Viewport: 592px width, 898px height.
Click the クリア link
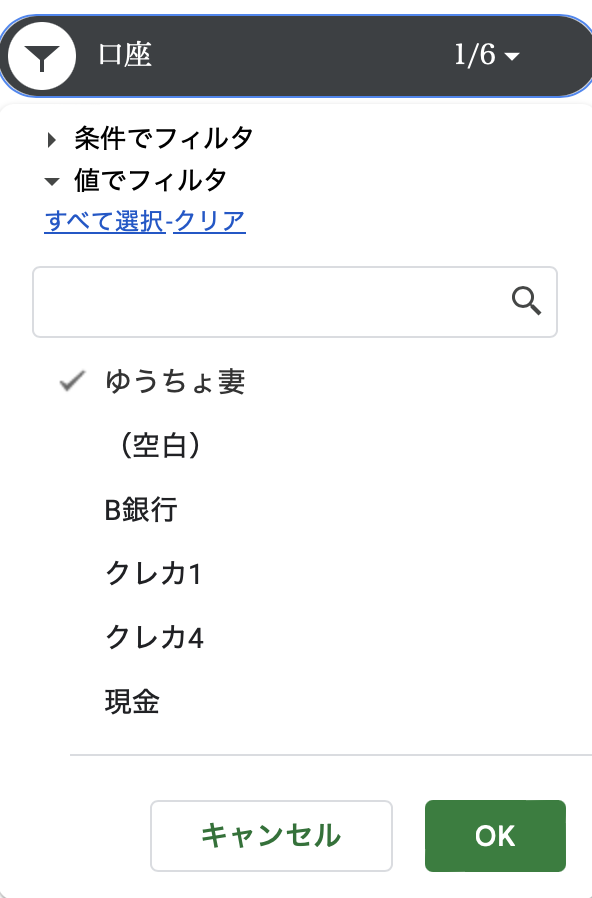210,222
